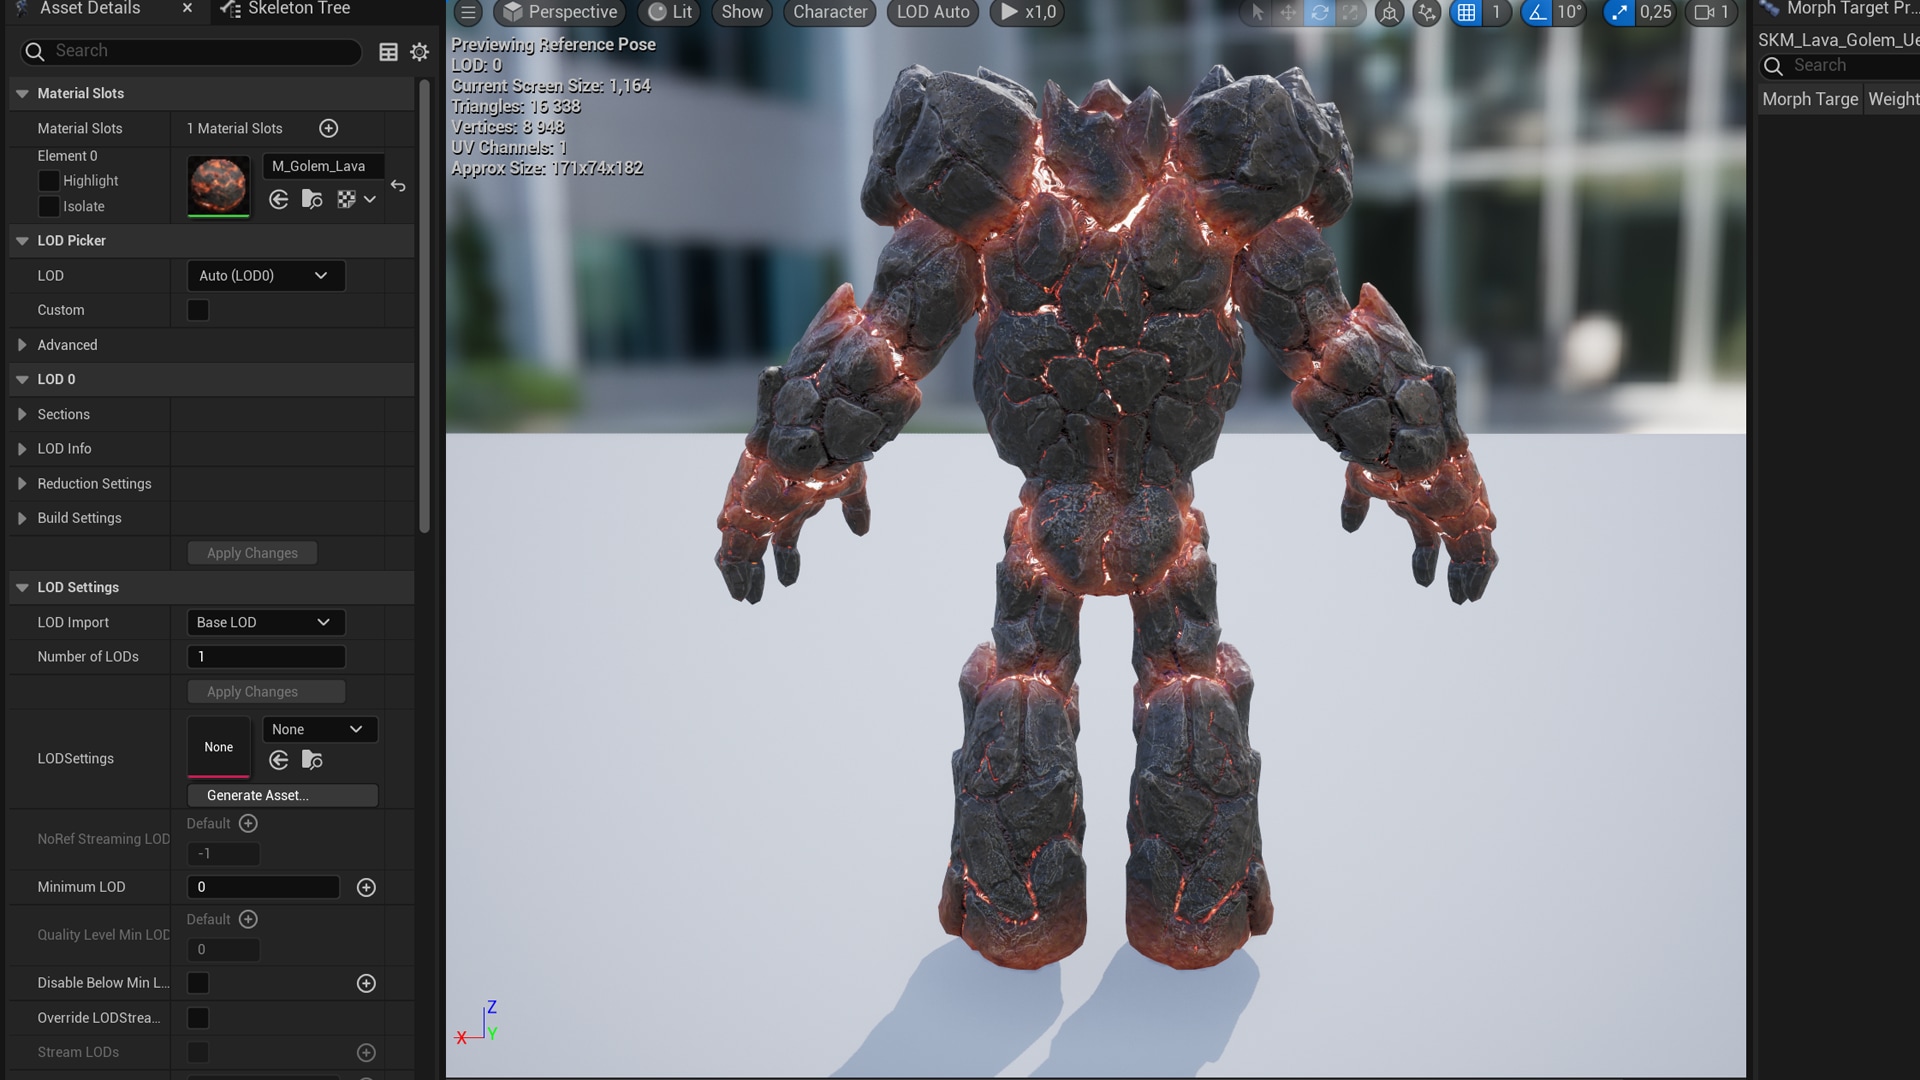Screen dimensions: 1920x1080
Task: Enable Isolate for material Element 0
Action: coord(48,206)
